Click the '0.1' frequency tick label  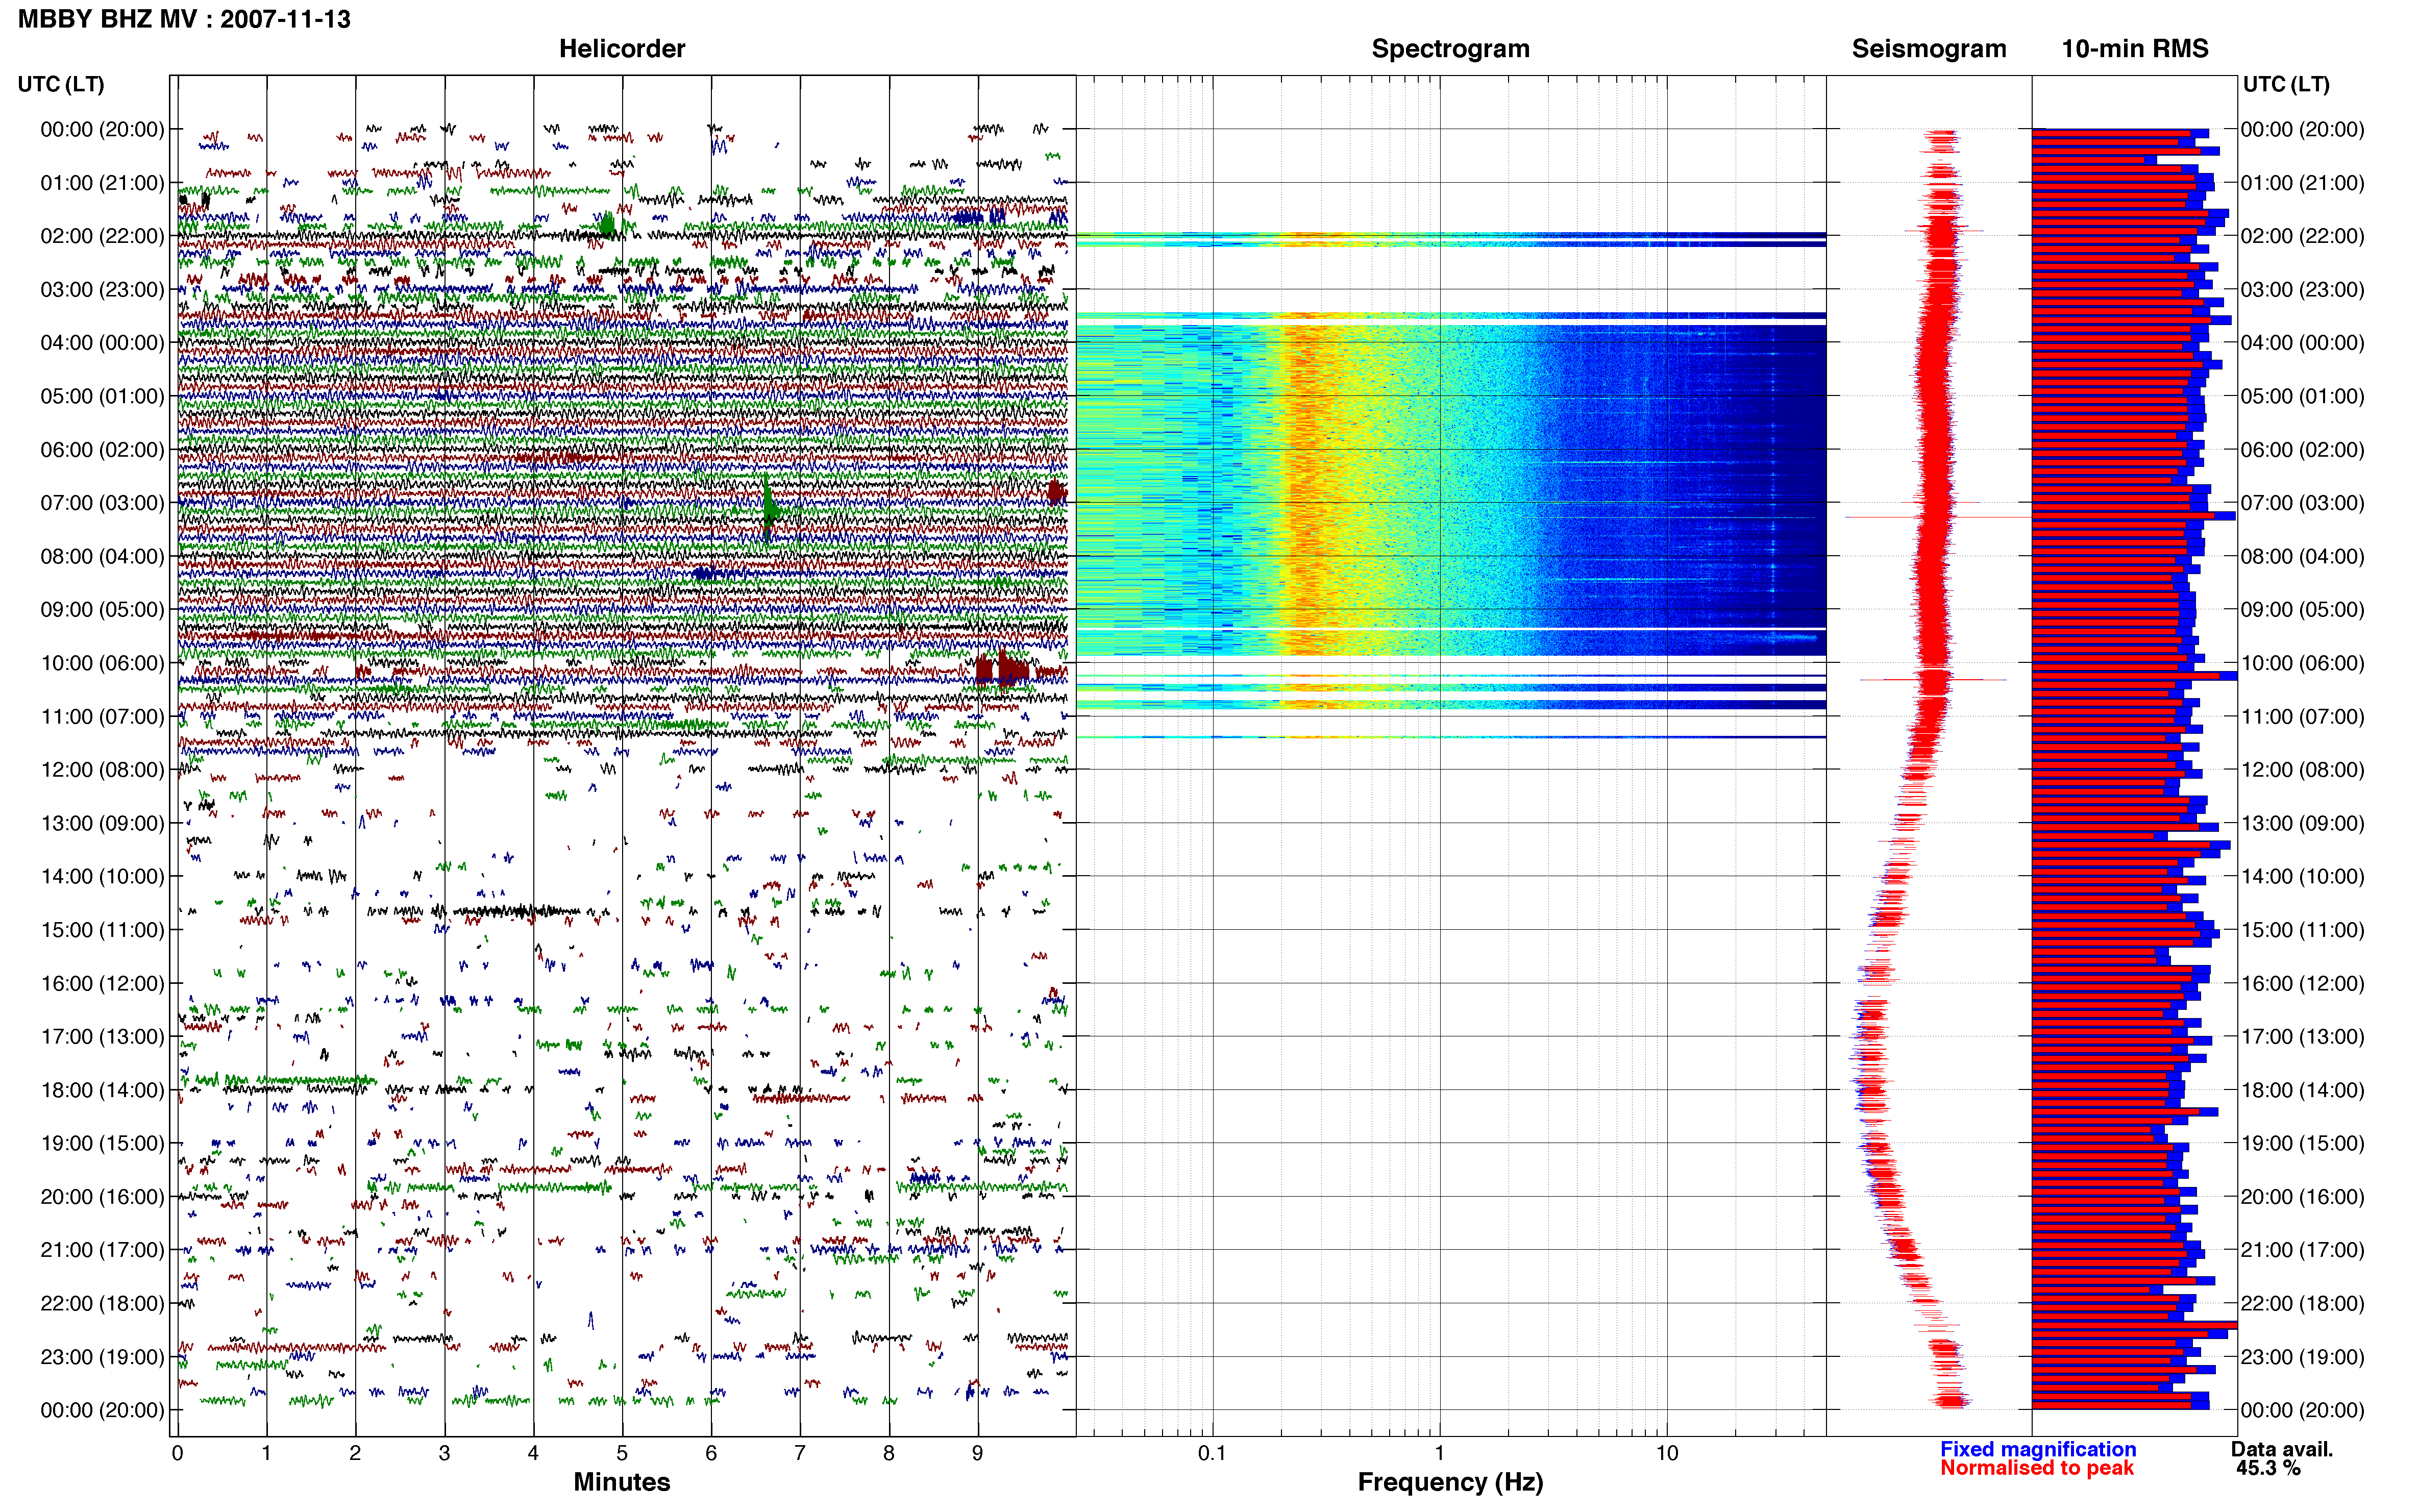pyautogui.click(x=1212, y=1453)
